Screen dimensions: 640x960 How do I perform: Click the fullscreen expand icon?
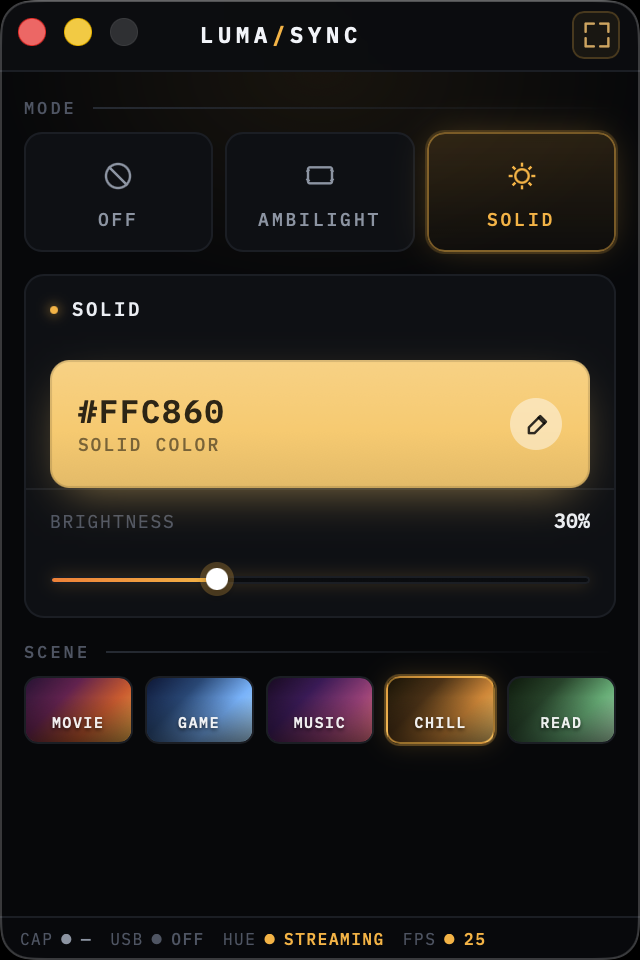(x=596, y=35)
